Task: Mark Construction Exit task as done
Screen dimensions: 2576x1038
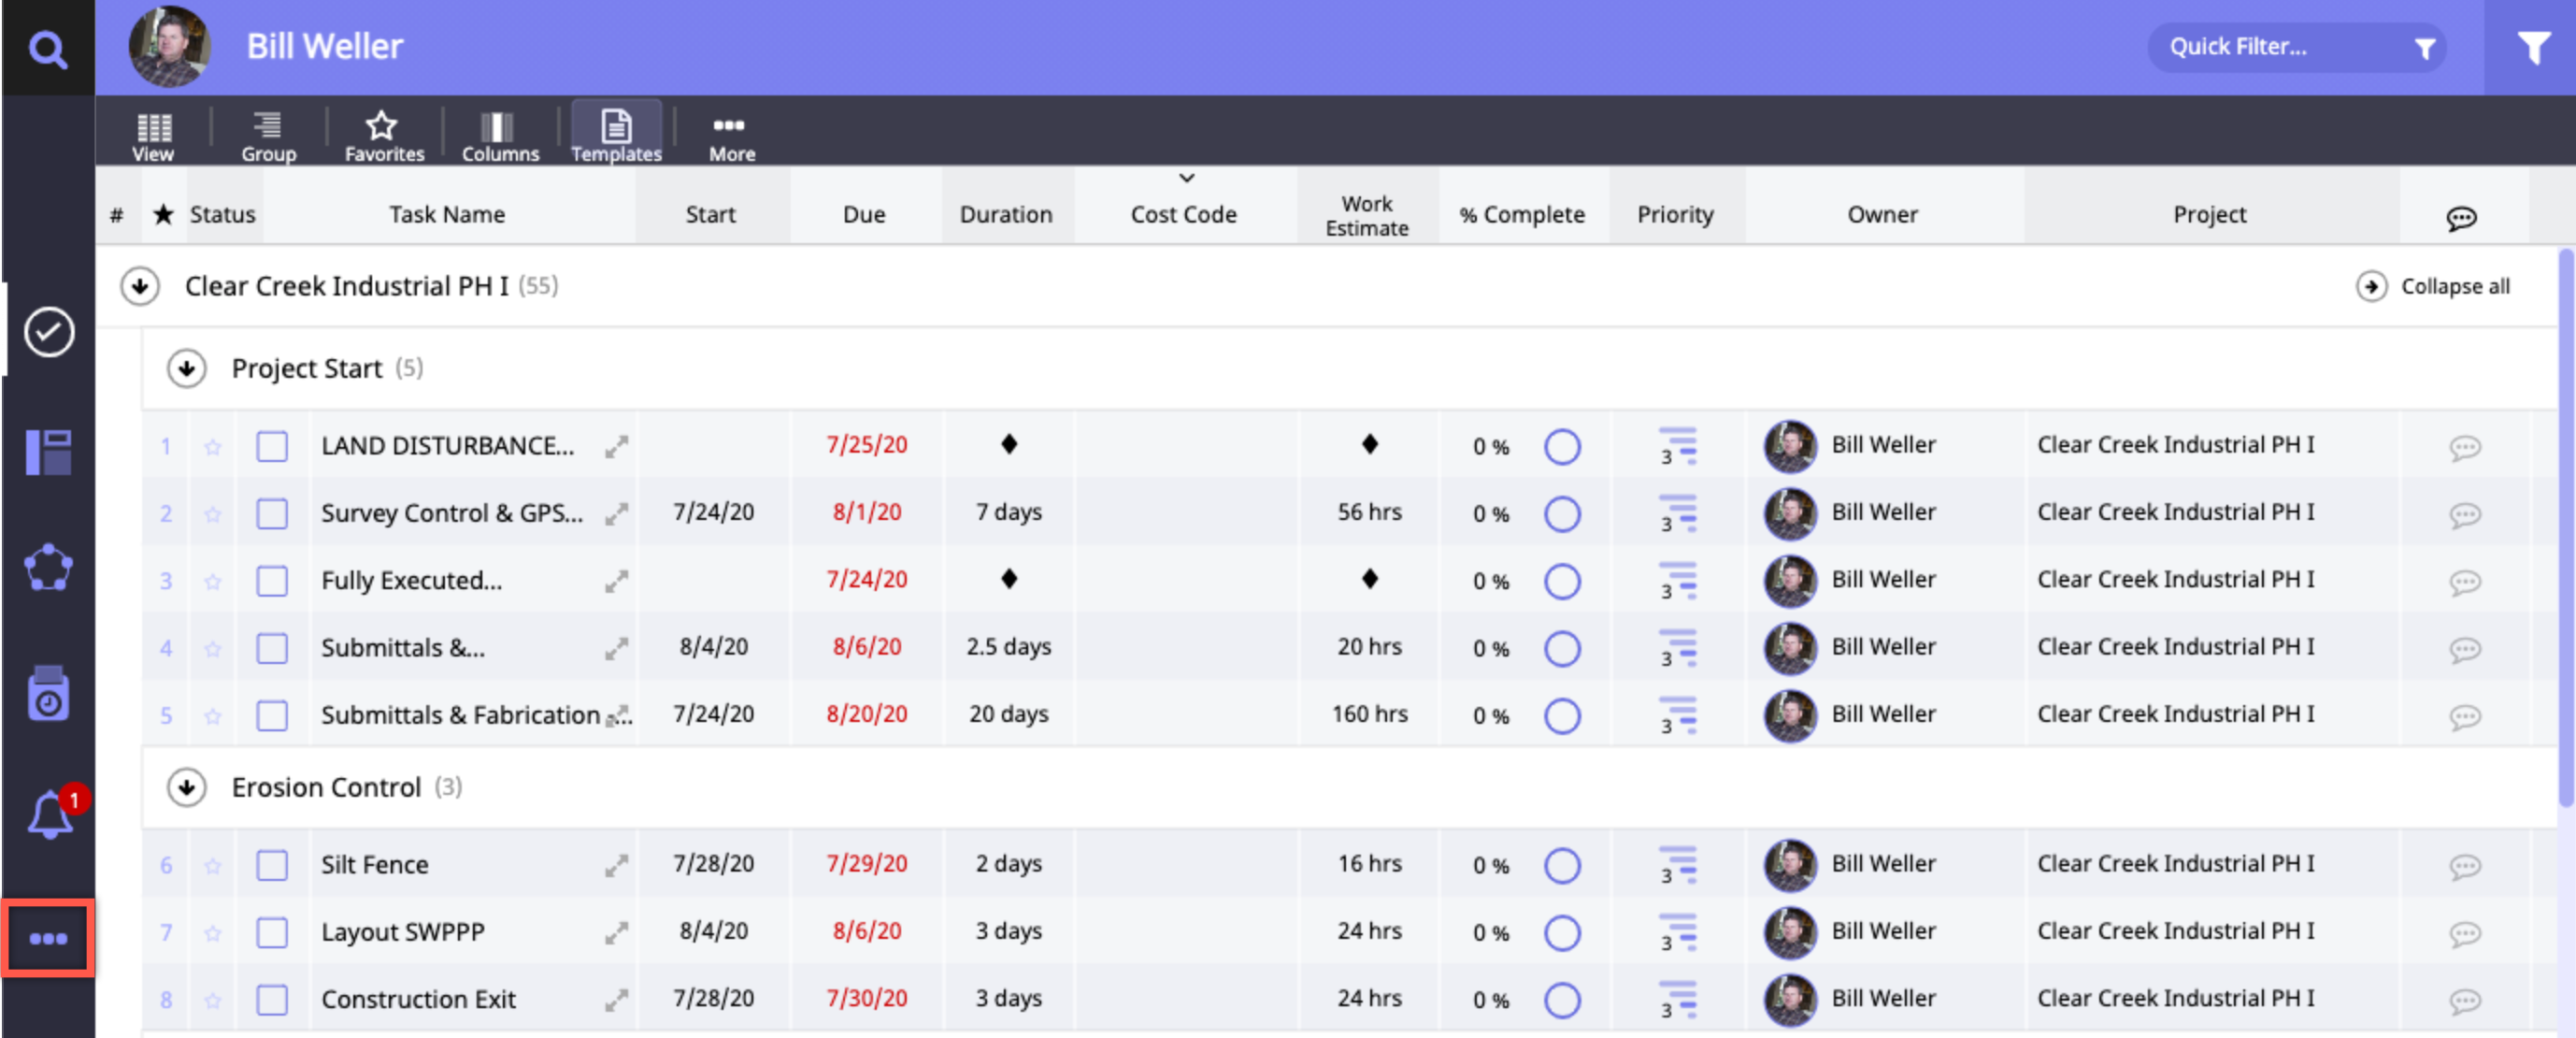Action: click(x=272, y=999)
